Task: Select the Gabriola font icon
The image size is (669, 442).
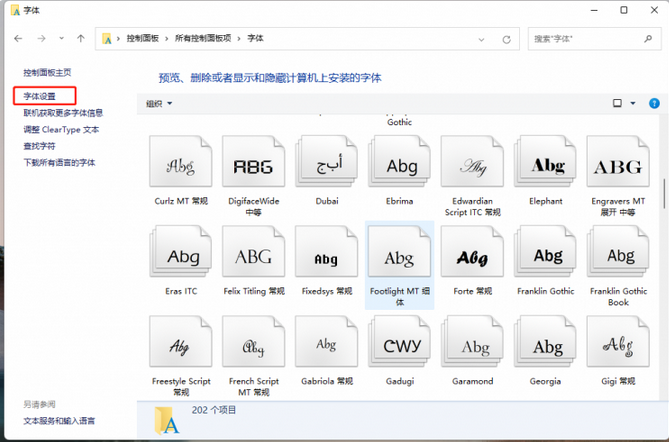Action: [x=327, y=341]
